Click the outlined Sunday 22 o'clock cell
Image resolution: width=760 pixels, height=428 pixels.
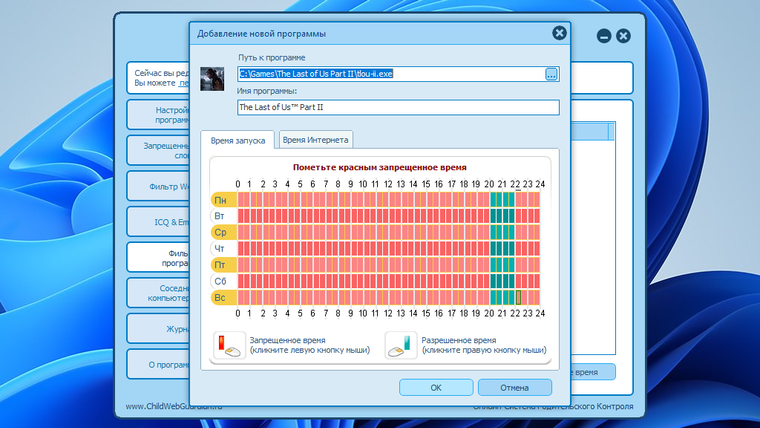(x=518, y=297)
